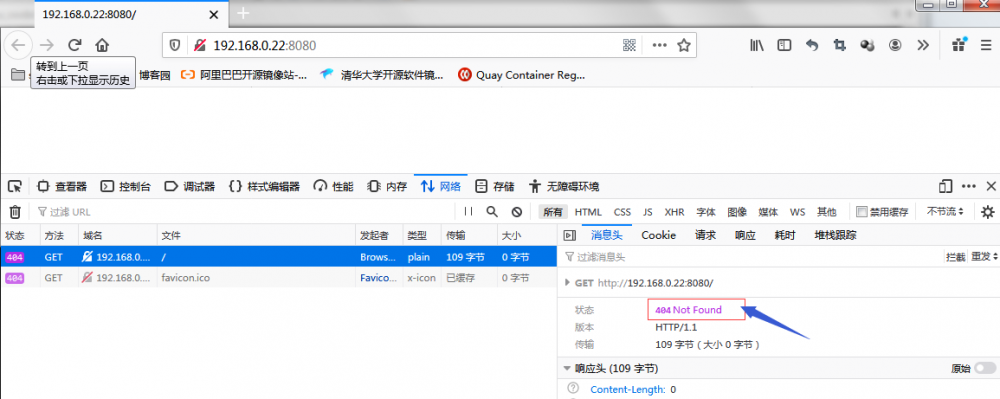Open the 耗时 timings tab

[785, 235]
